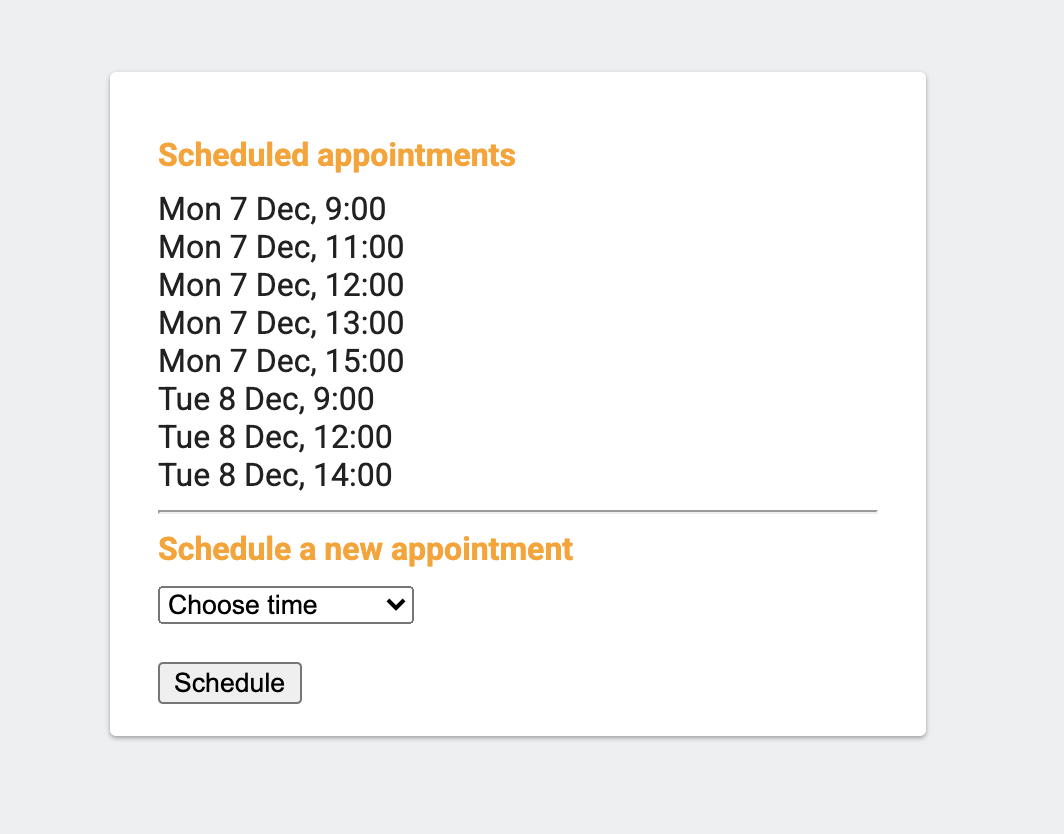The height and width of the screenshot is (834, 1064).
Task: Click the Schedule a new appointment heading
Action: coord(365,549)
